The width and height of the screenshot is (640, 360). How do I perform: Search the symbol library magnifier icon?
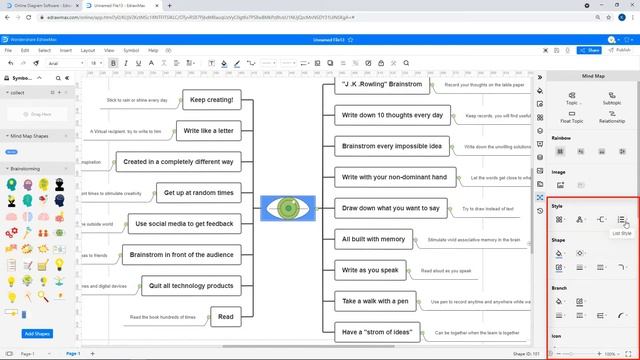[58, 78]
